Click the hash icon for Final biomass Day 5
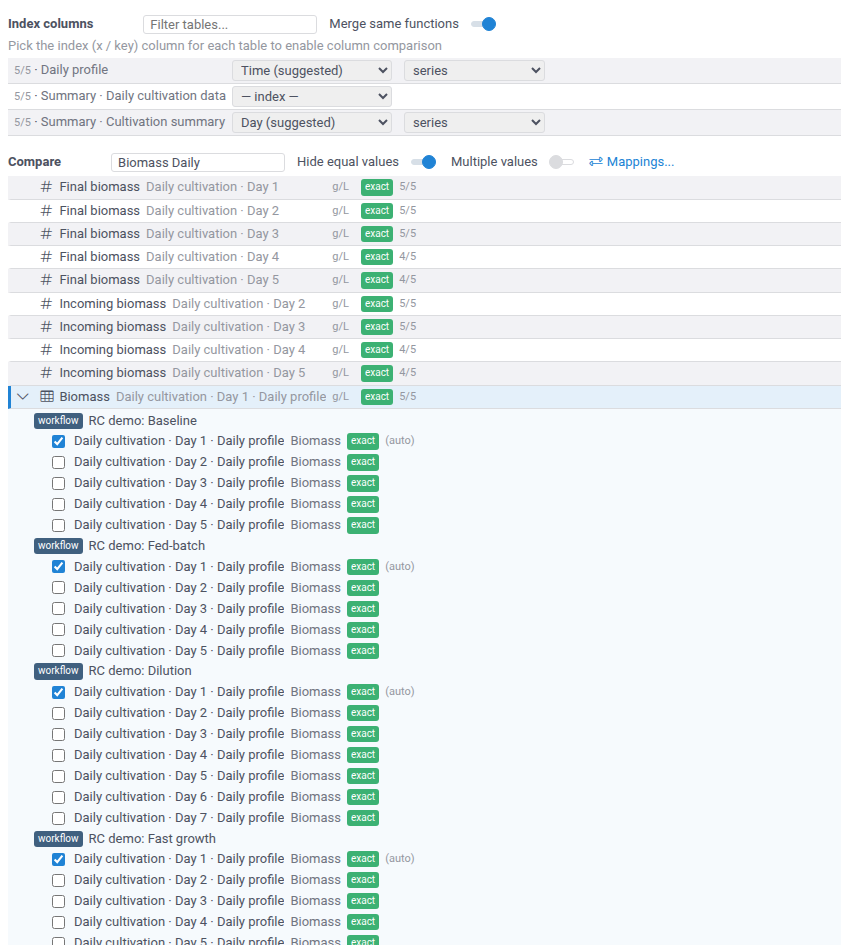Viewport: 849px width, 945px height. click(x=46, y=280)
